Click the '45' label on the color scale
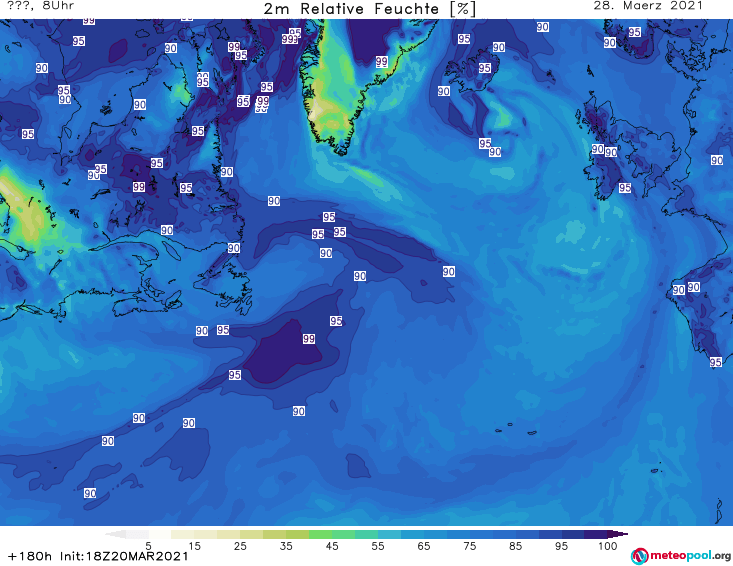The height and width of the screenshot is (566, 733). [x=332, y=546]
